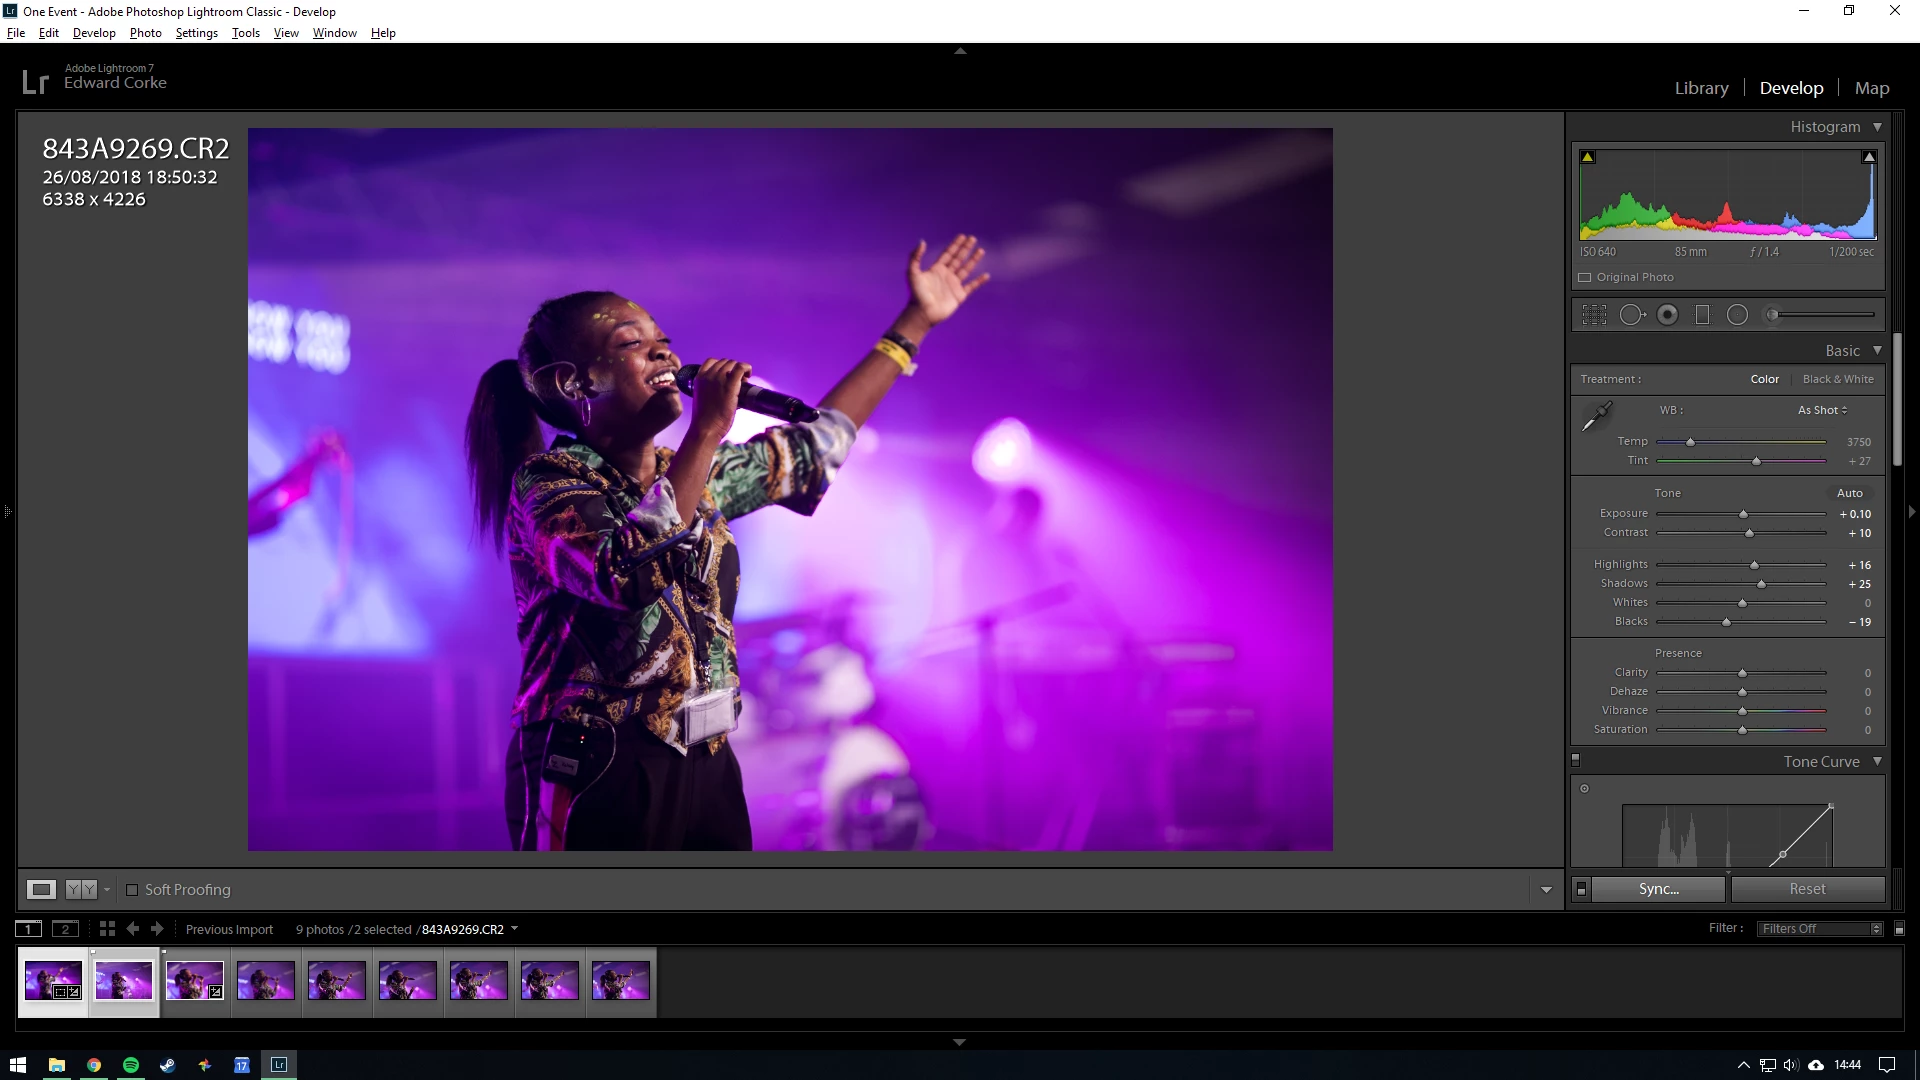Click the Reset button
This screenshot has width=1920, height=1080.
(1807, 889)
